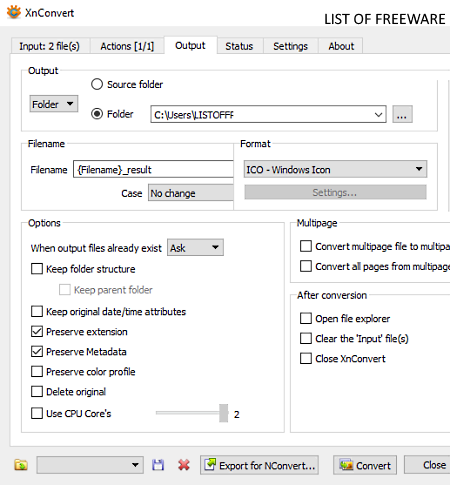The width and height of the screenshot is (450, 485).
Task: Delete preset with the red X icon
Action: (x=184, y=465)
